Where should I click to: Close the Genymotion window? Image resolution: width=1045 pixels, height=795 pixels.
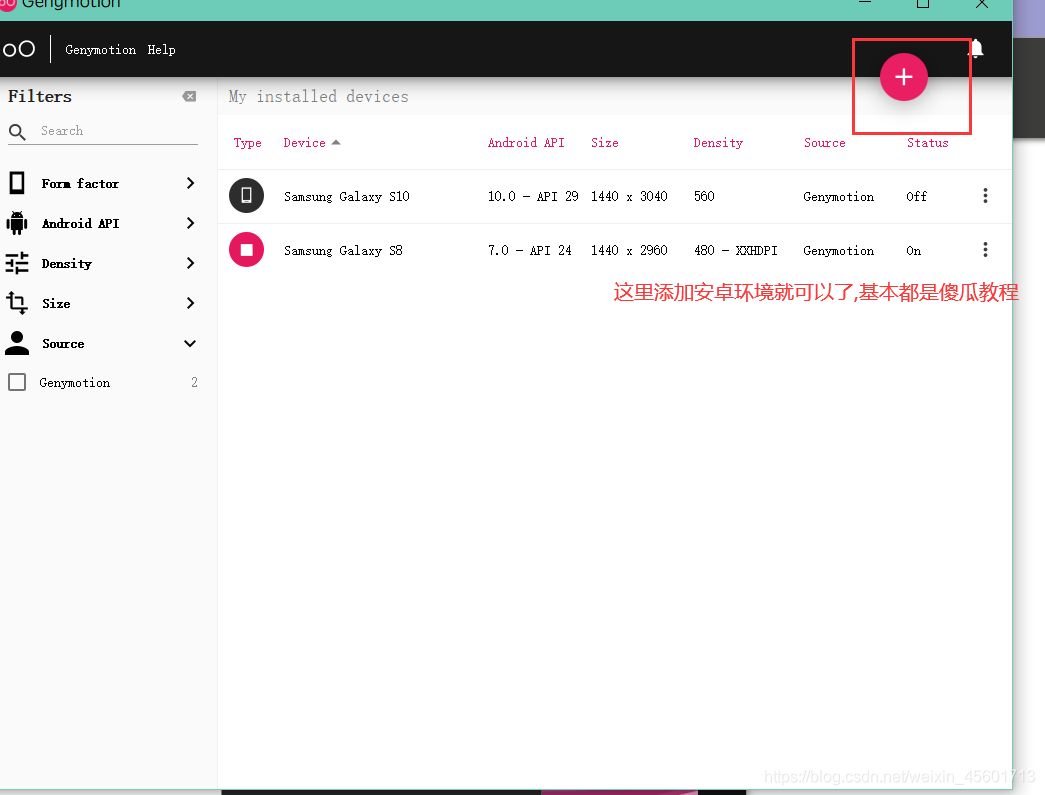pos(982,3)
